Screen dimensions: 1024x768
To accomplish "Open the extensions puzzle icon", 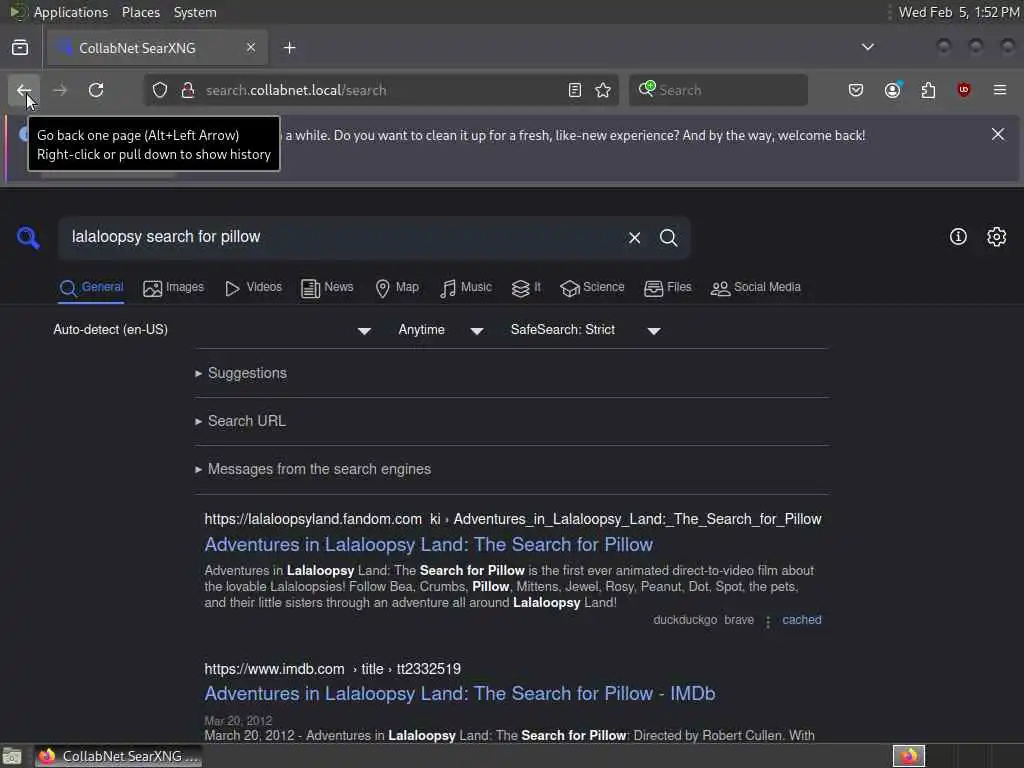I will [x=928, y=90].
